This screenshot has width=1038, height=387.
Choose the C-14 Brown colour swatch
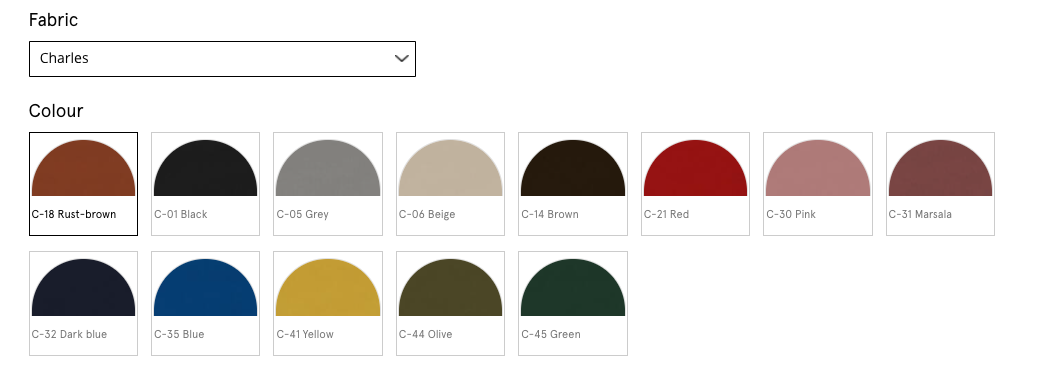click(573, 184)
